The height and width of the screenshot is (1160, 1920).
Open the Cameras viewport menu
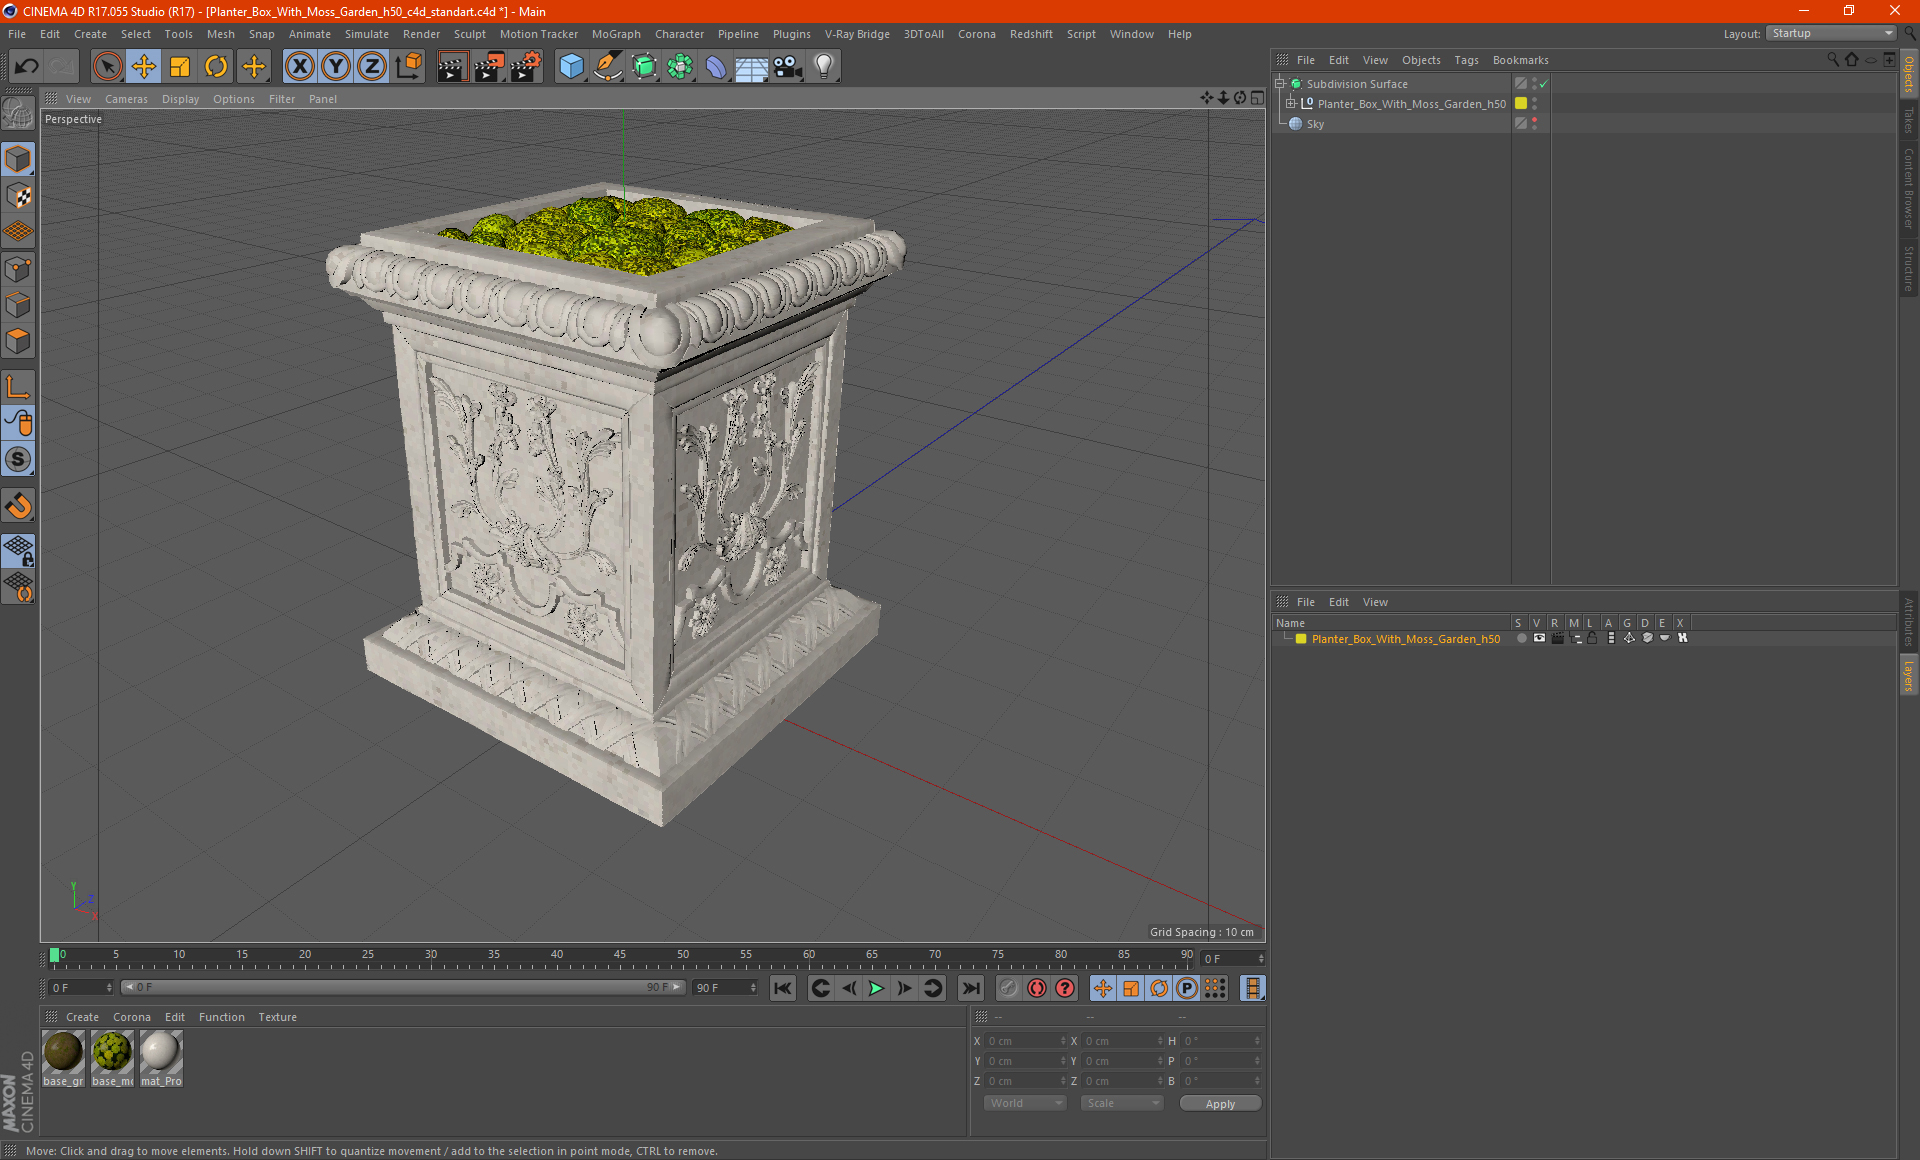pos(126,99)
